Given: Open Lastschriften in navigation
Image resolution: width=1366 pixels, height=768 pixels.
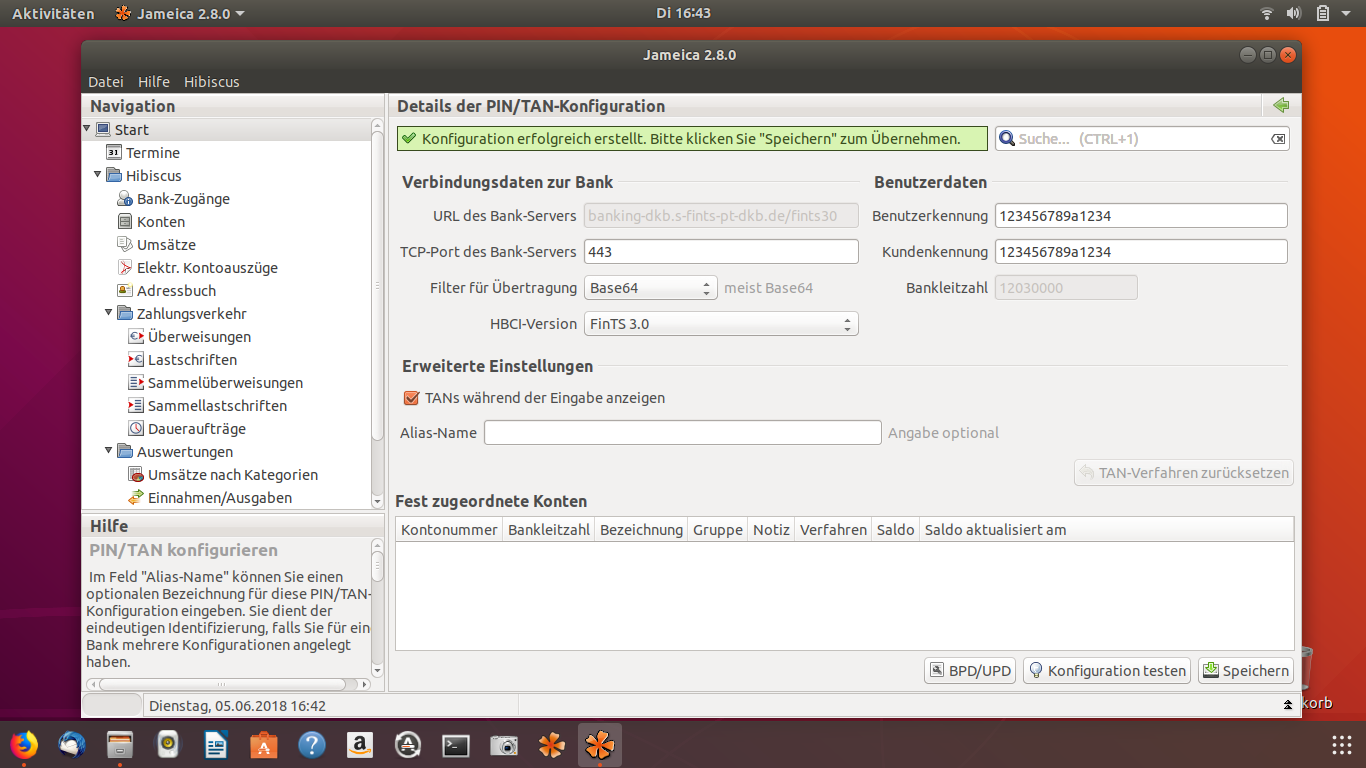Looking at the screenshot, I should 182,360.
